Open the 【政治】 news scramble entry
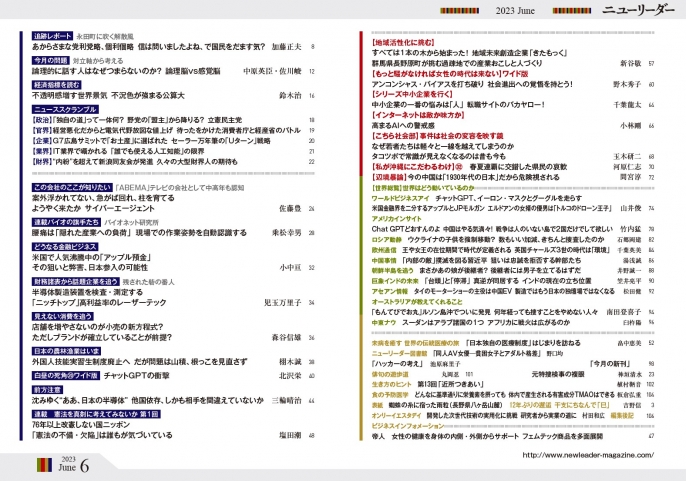The width and height of the screenshot is (686, 481). tap(46, 119)
